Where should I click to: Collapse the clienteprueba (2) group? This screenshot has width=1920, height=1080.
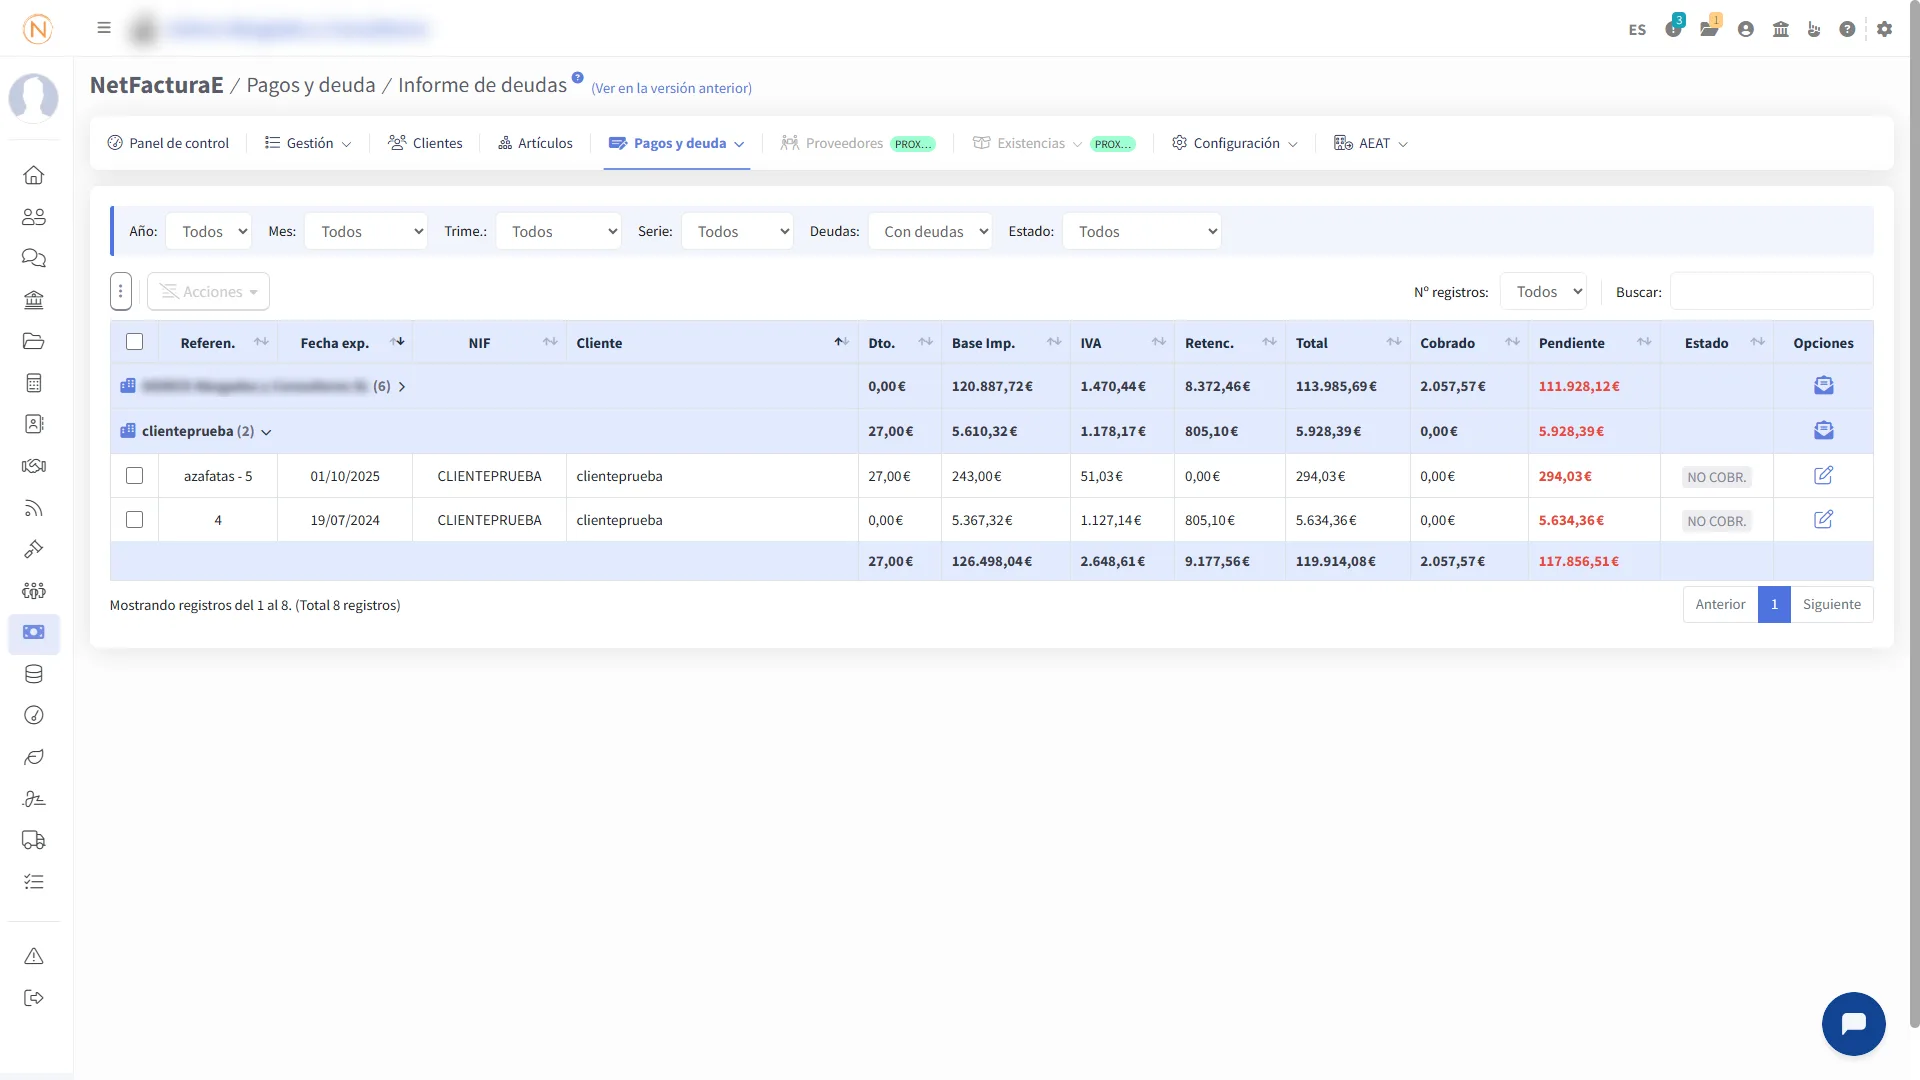266,432
